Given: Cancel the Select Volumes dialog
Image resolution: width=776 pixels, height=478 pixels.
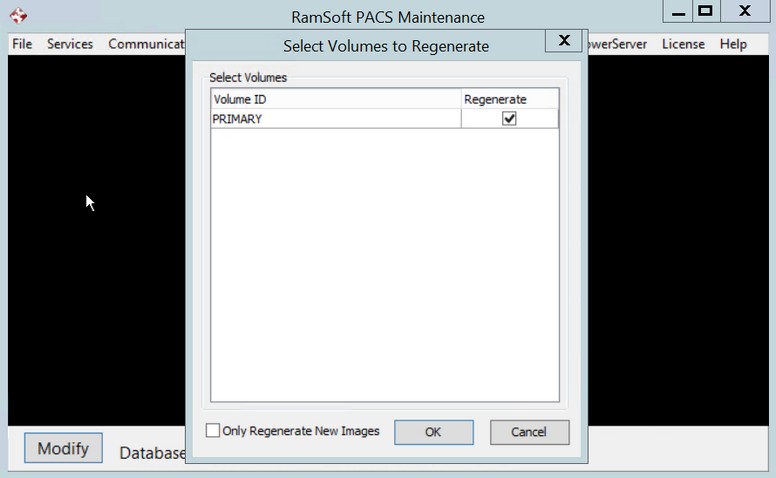Looking at the screenshot, I should pos(529,432).
